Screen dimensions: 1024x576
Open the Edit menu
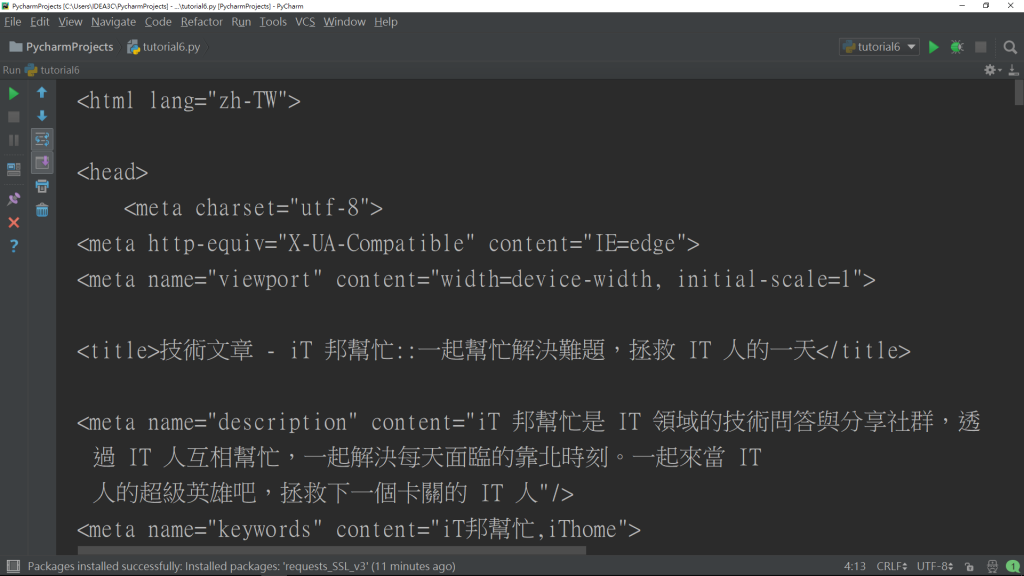coord(39,22)
